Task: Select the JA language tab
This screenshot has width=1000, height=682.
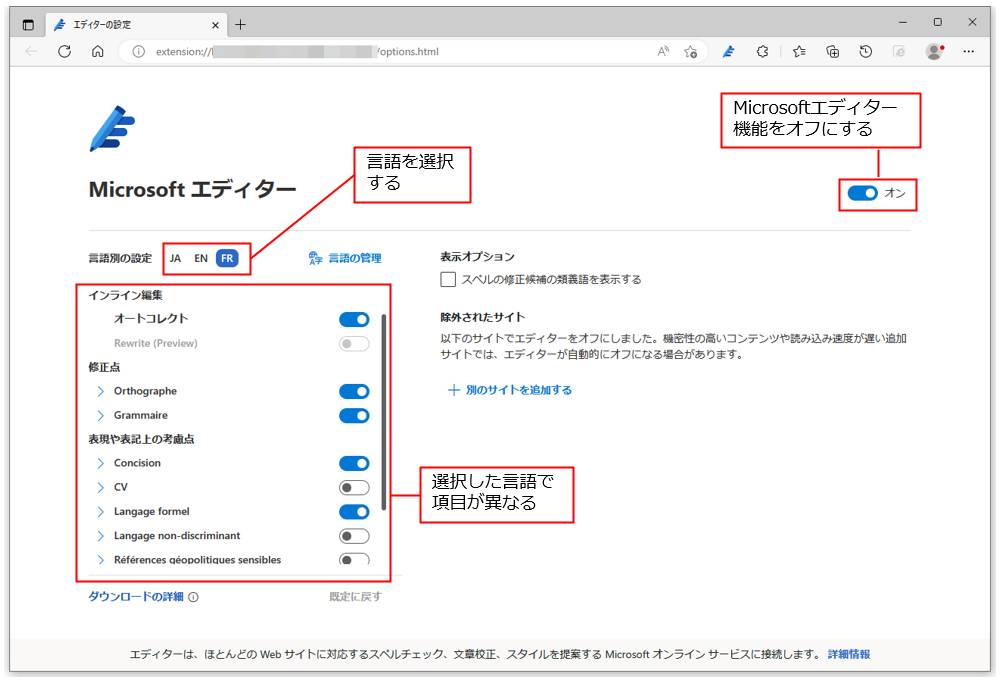Action: coord(175,258)
